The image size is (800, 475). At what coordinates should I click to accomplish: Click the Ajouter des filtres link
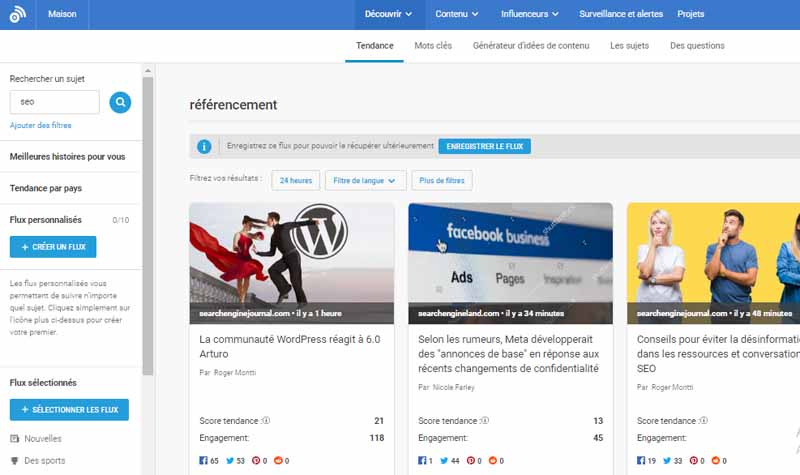coord(40,125)
